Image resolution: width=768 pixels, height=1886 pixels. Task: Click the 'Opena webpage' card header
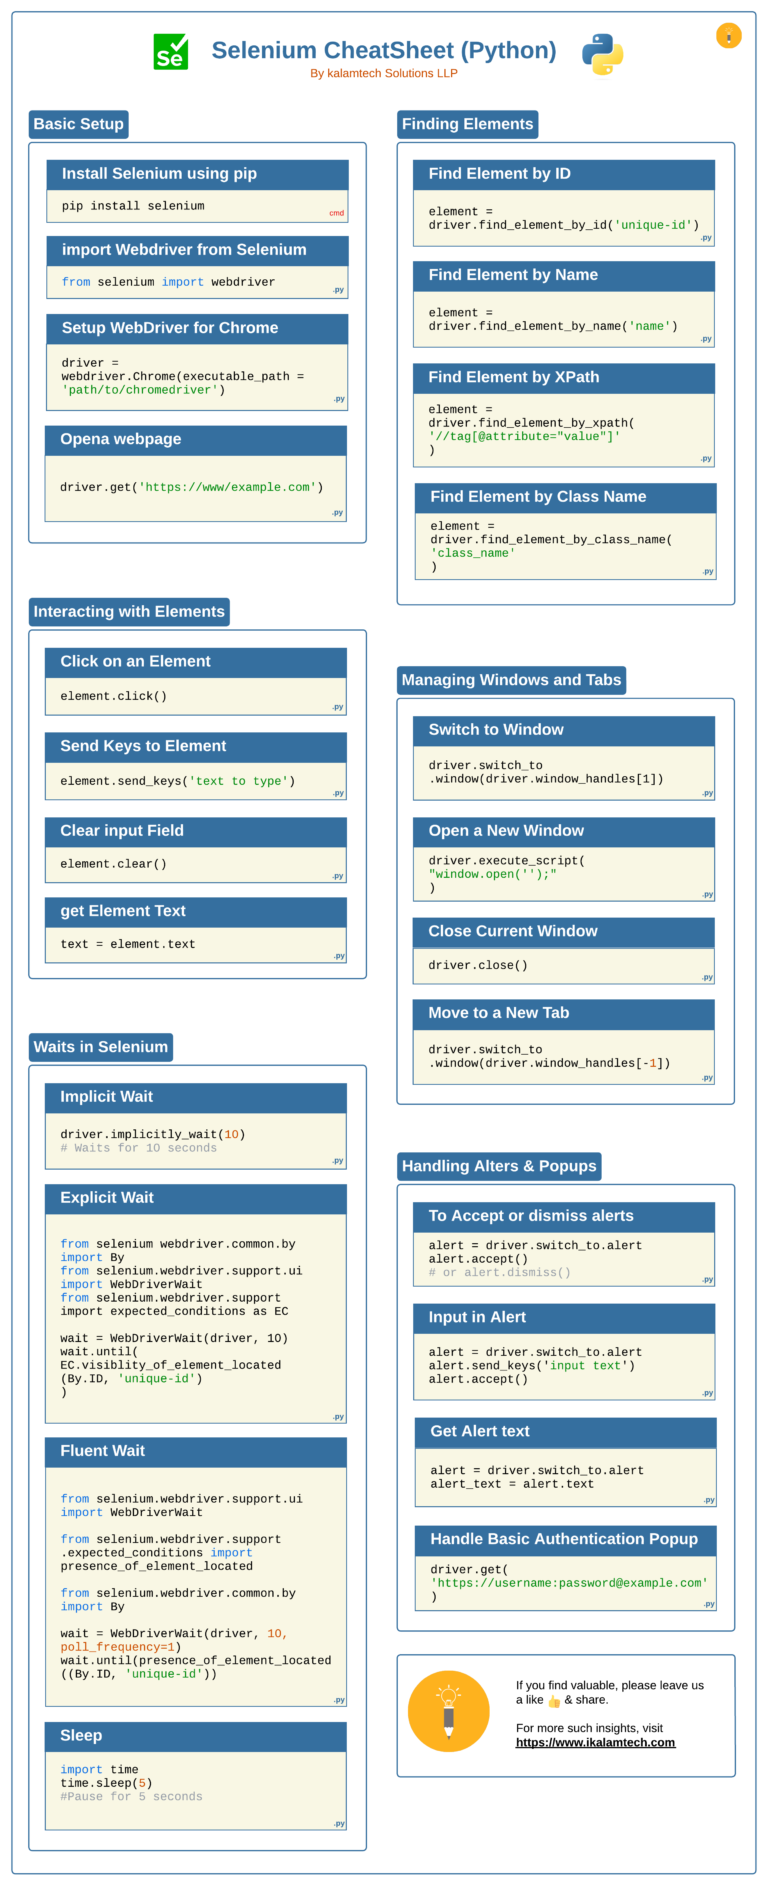click(x=196, y=440)
